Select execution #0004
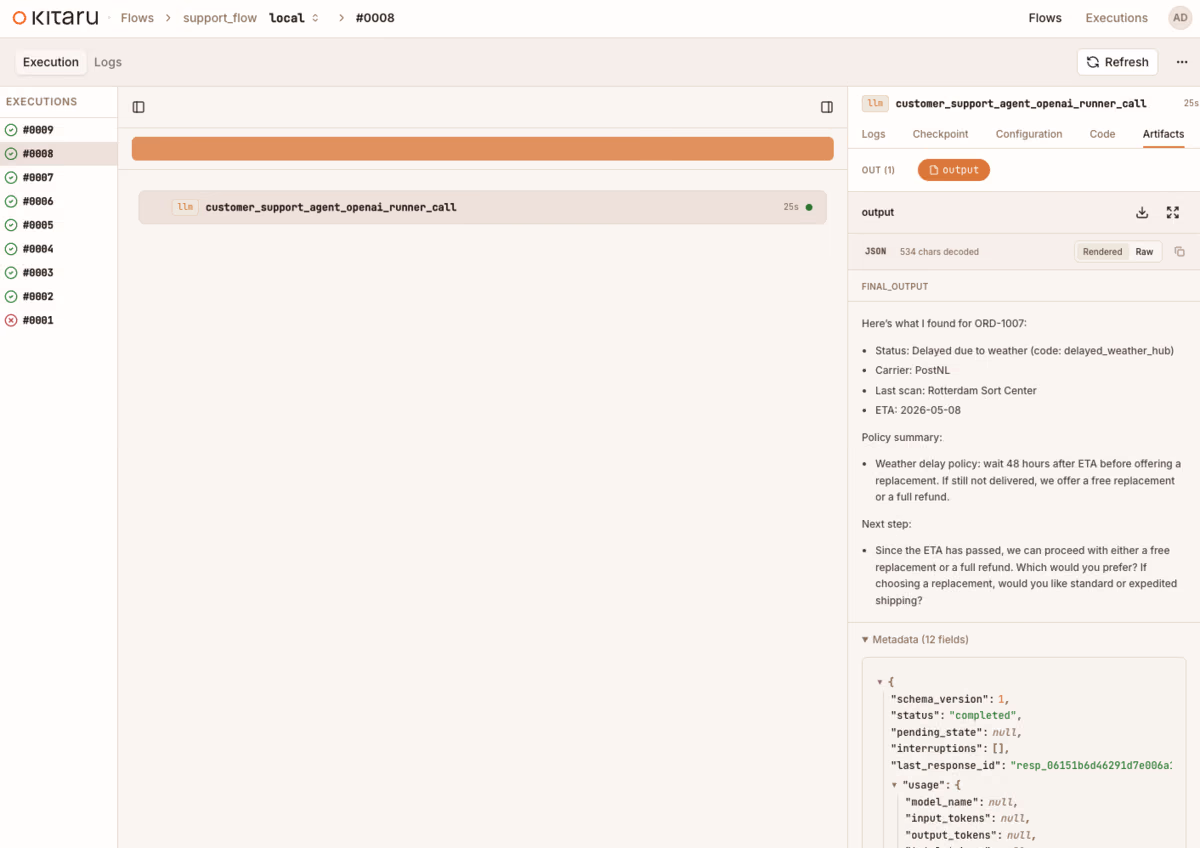 click(58, 249)
